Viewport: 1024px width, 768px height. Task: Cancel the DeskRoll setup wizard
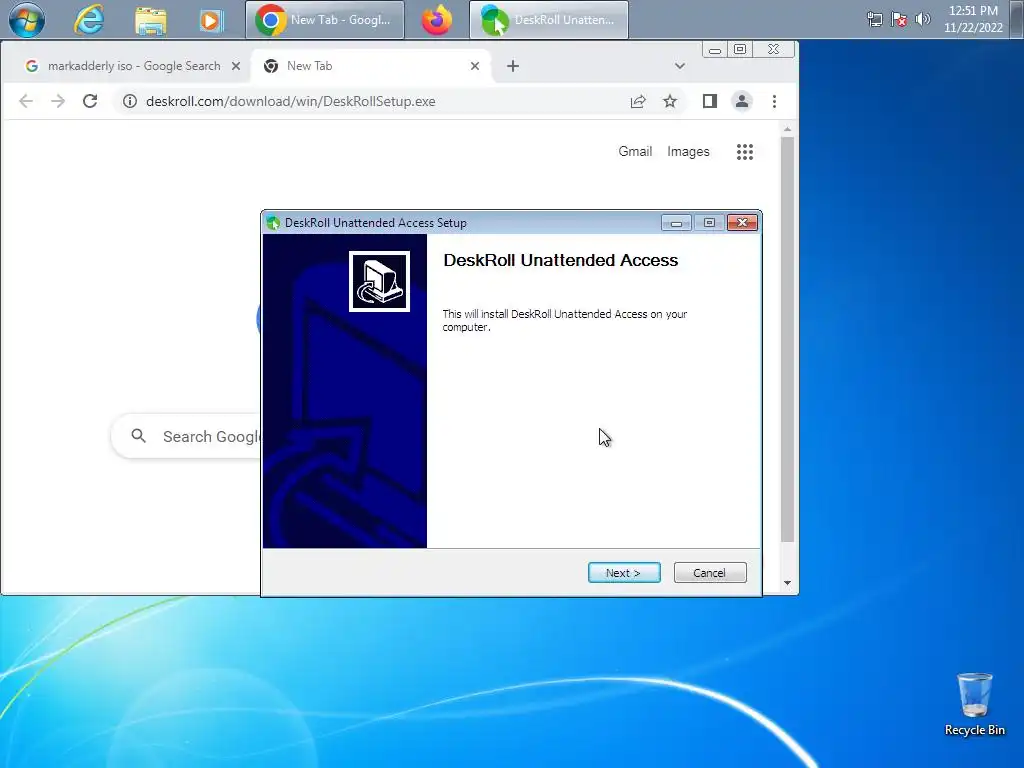tap(710, 573)
